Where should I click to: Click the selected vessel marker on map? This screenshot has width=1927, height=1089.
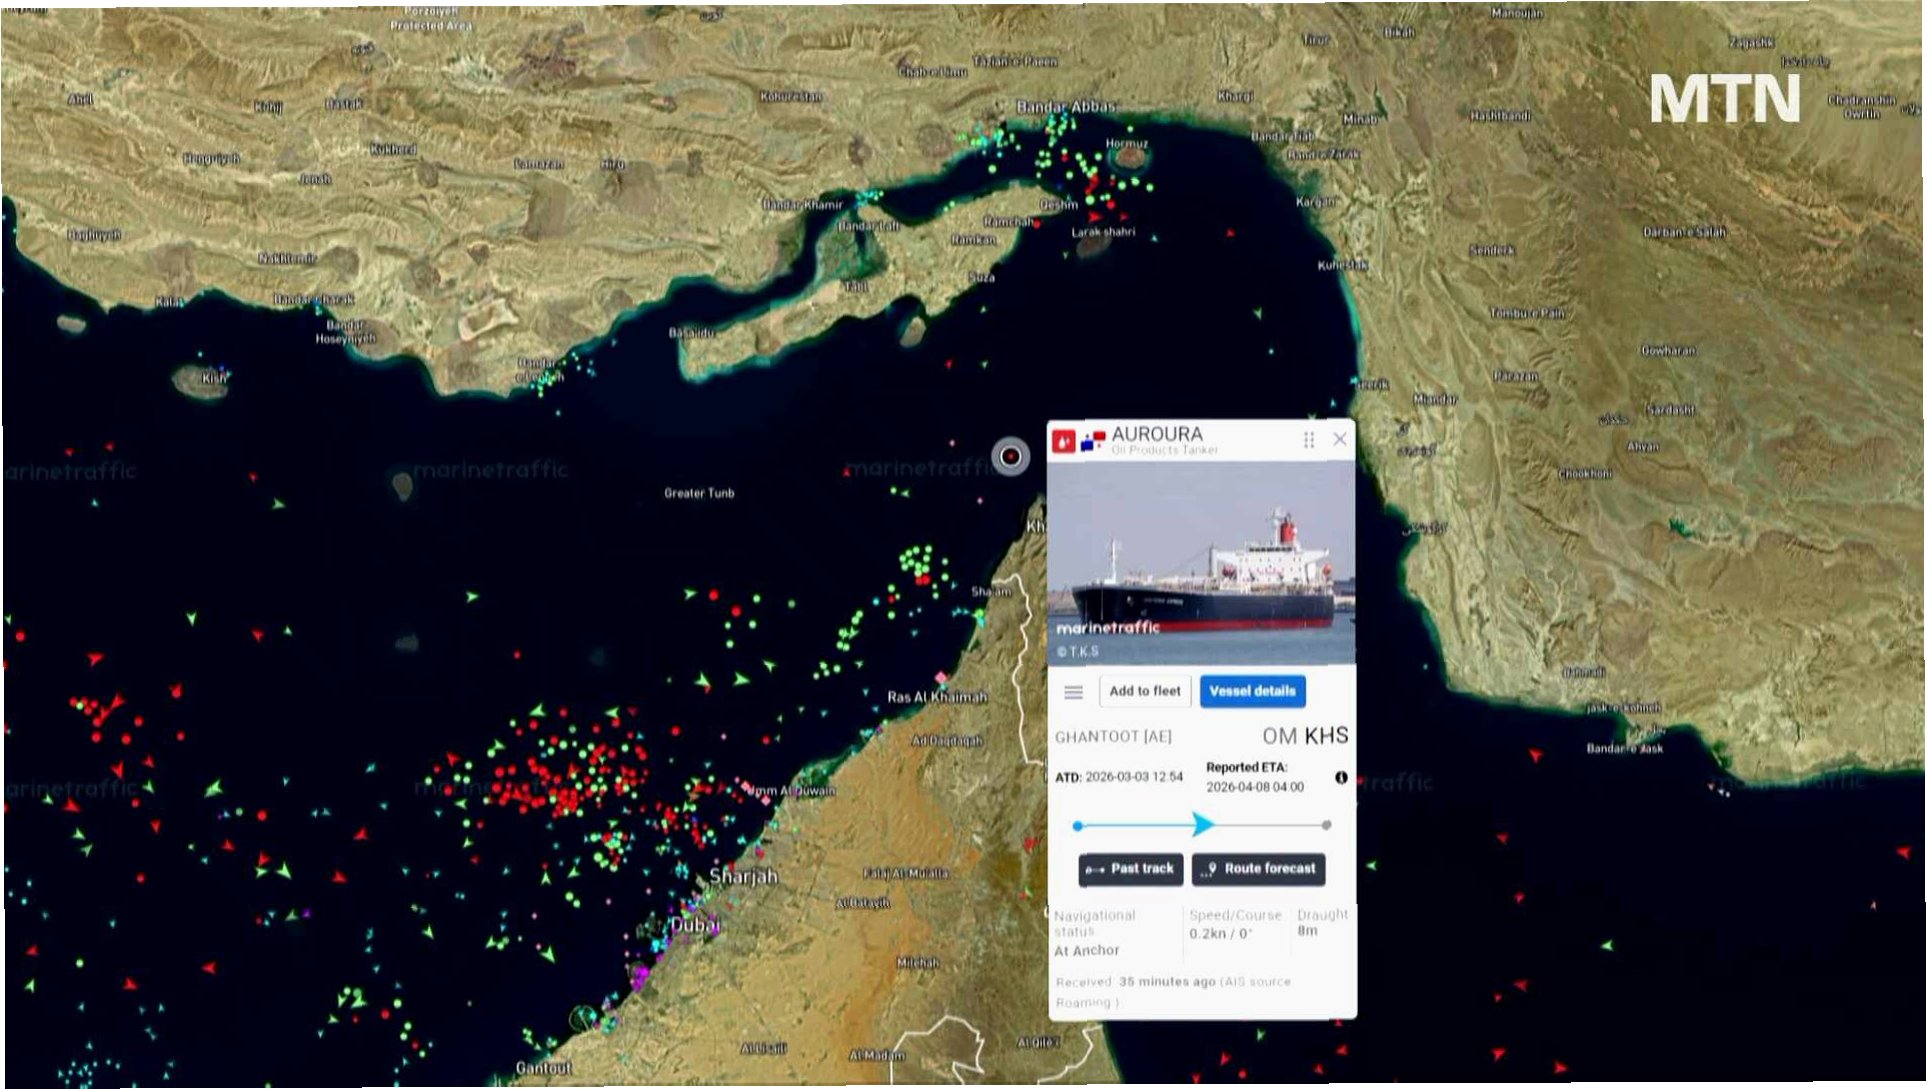pyautogui.click(x=1011, y=456)
